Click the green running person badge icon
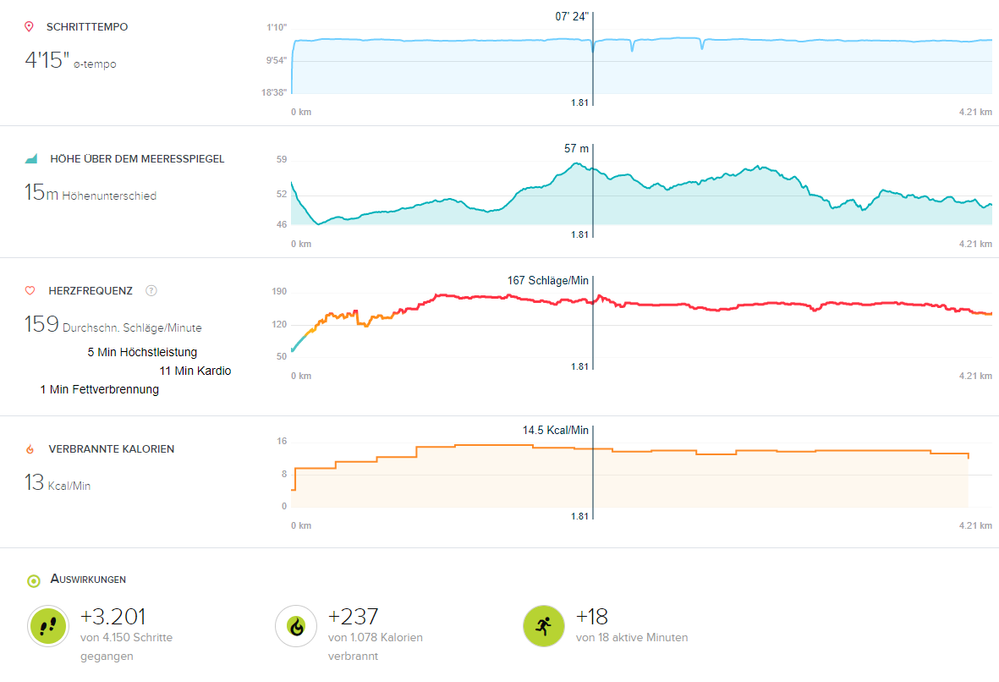 click(x=543, y=626)
